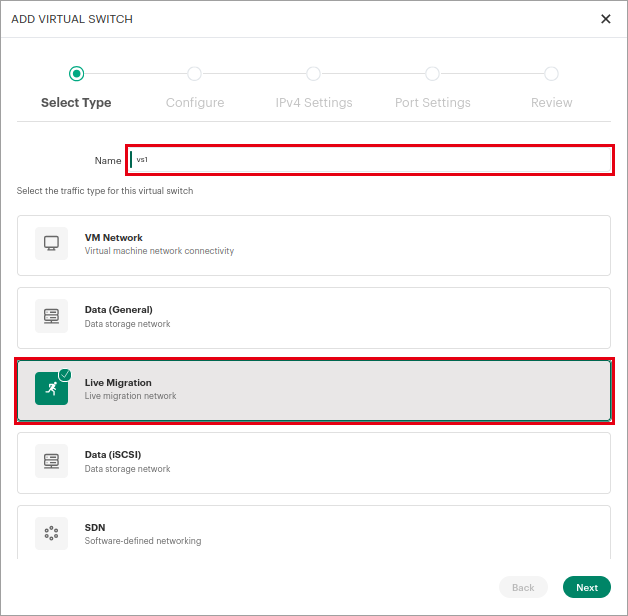
Task: Click the Review step label
Action: (552, 103)
